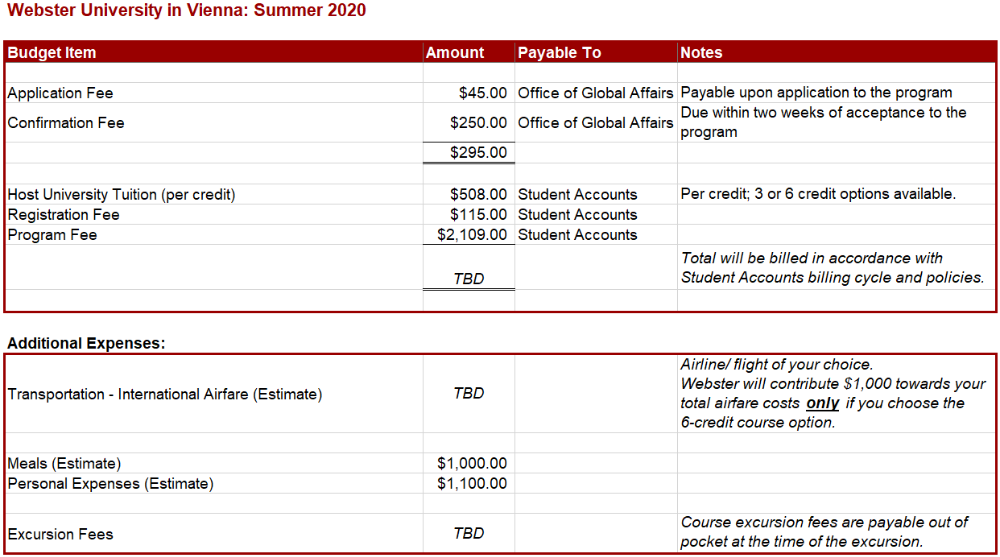Click Host University Tuition (per credit) cell

[121, 195]
